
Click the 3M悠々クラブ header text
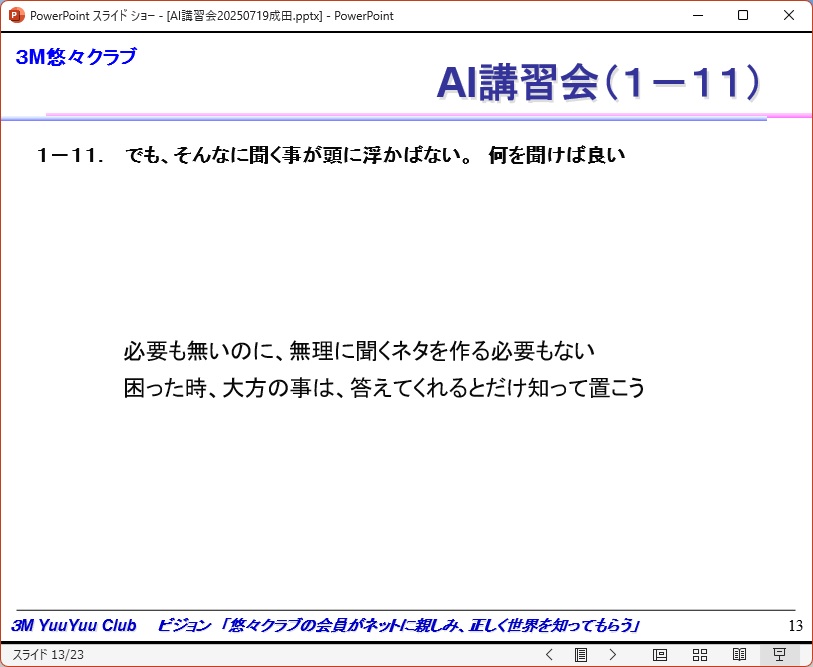point(76,57)
